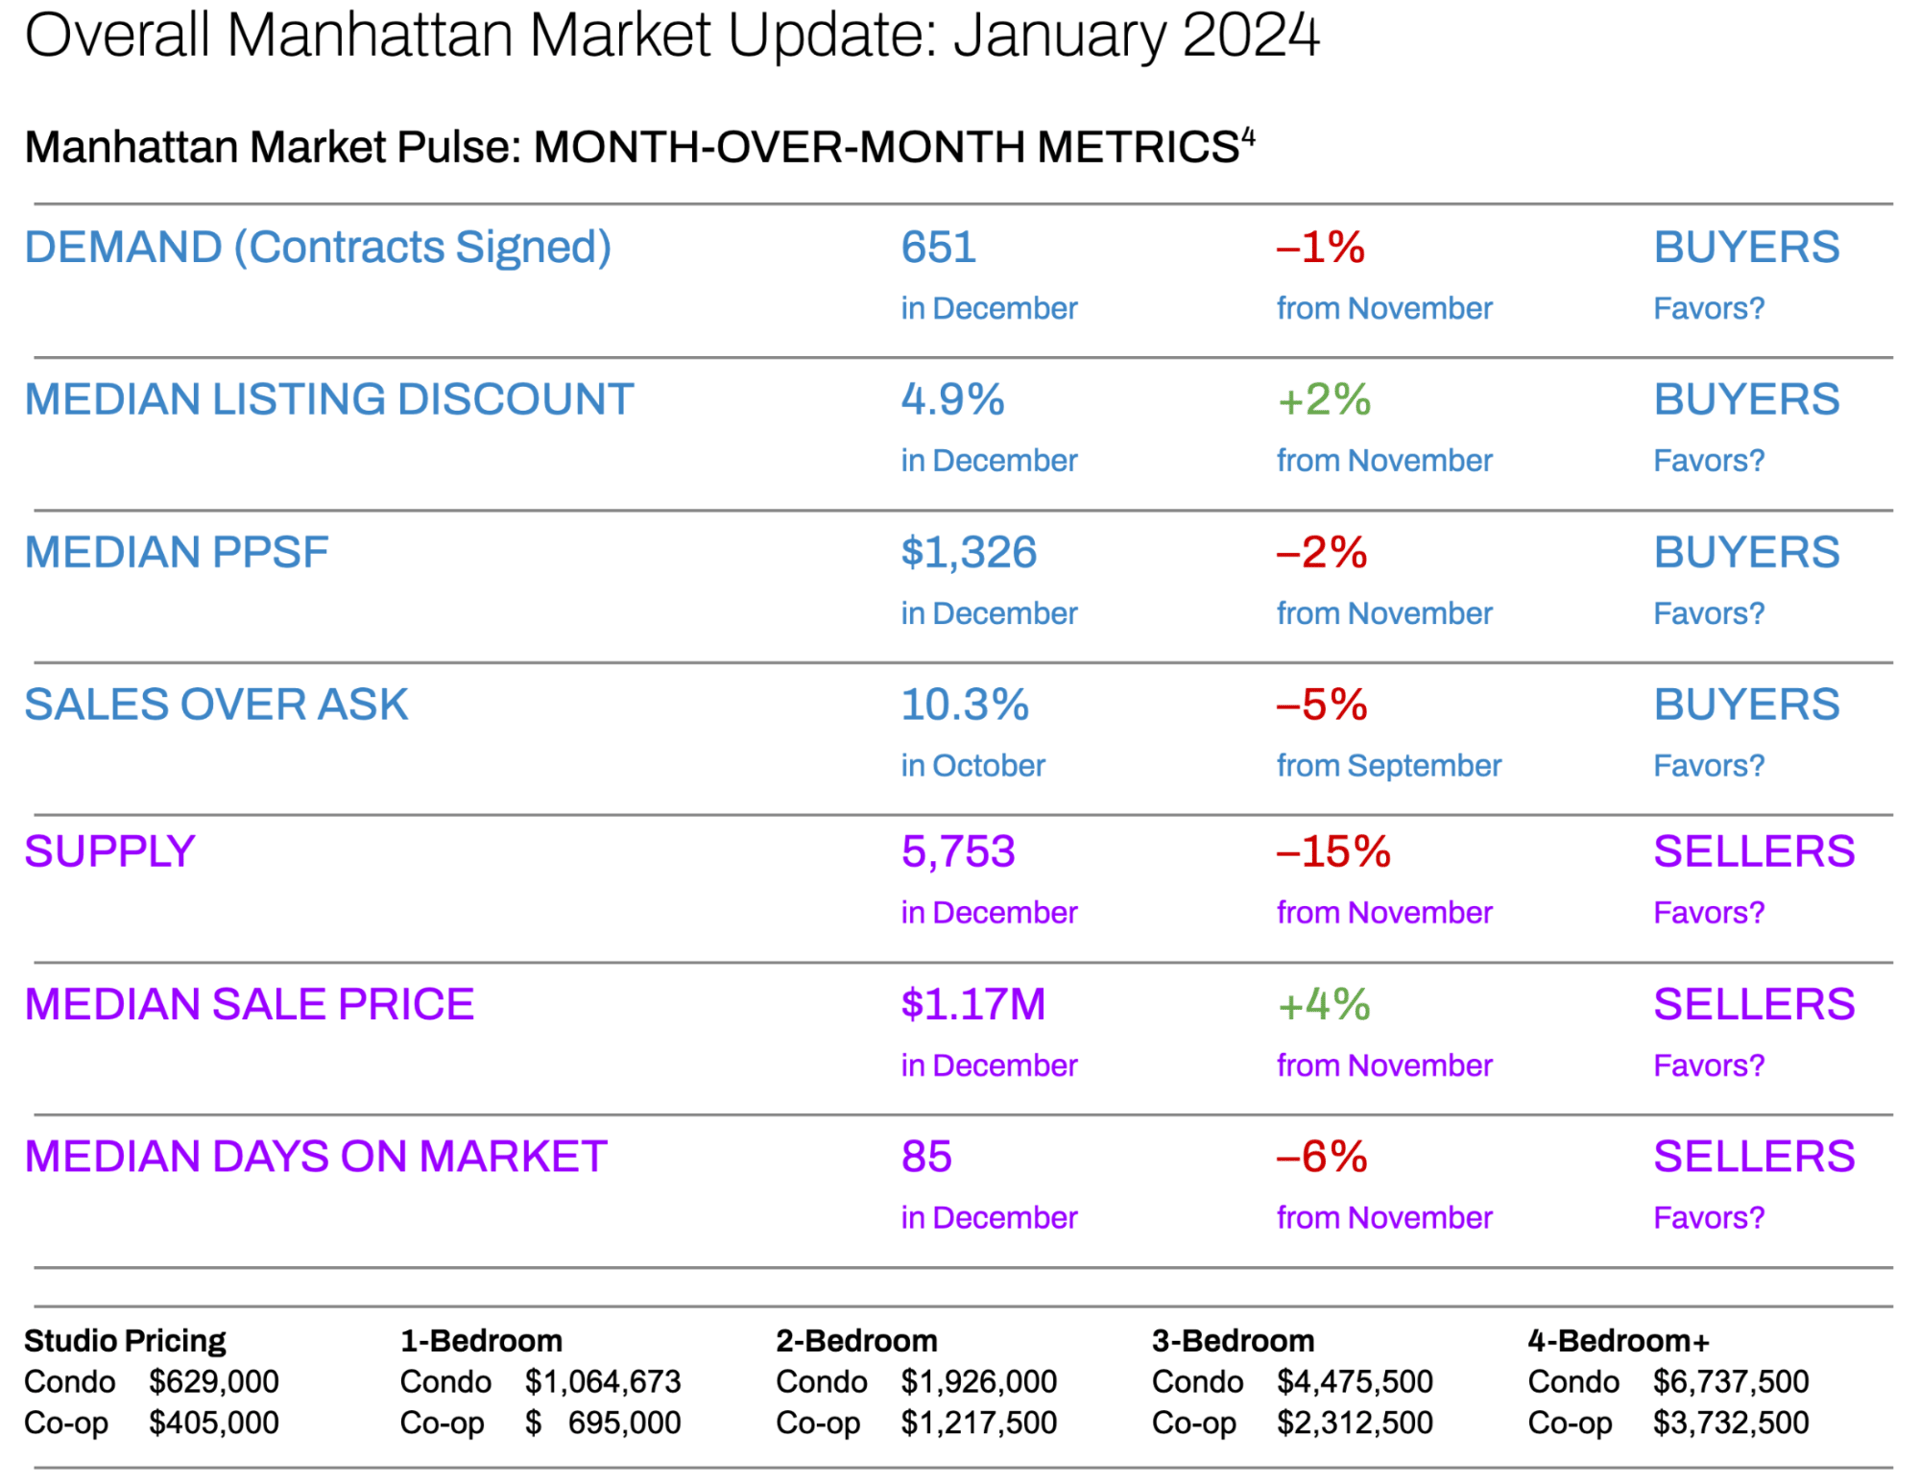Click the MEDIAN PPSF row title
Screen dimensions: 1920x1484
(176, 552)
